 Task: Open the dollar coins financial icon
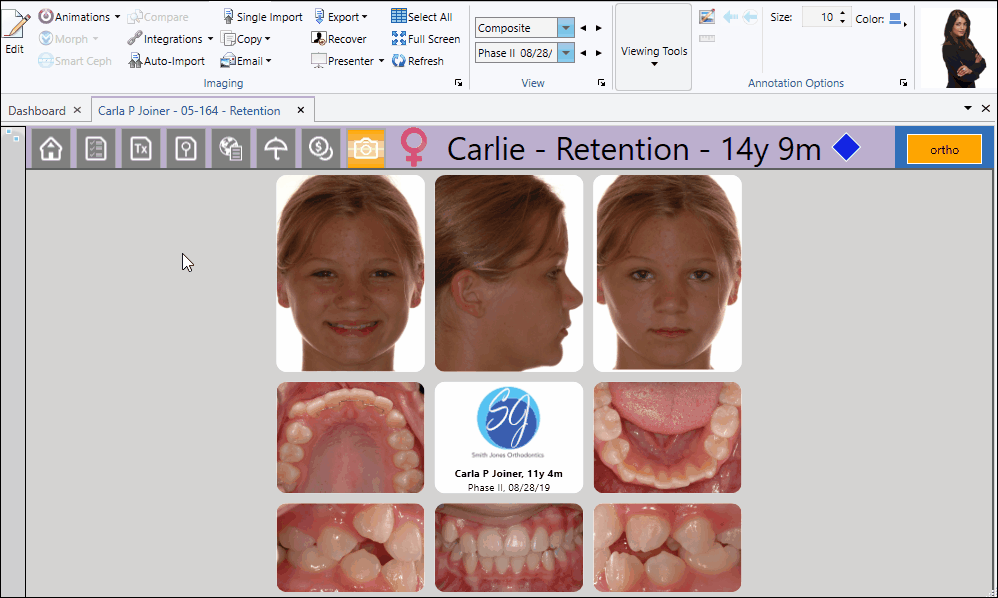point(320,149)
